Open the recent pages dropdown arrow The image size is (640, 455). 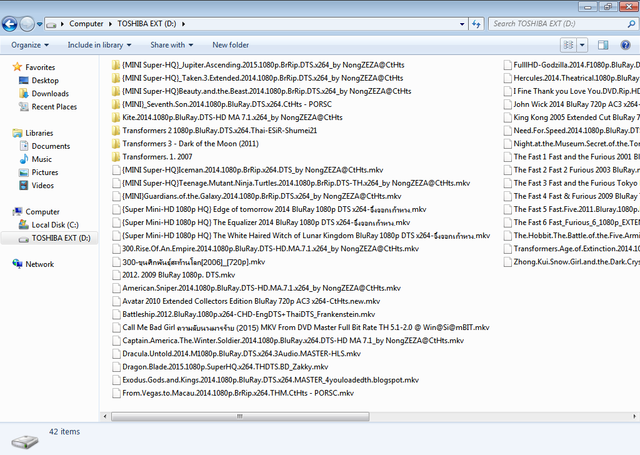click(x=40, y=24)
